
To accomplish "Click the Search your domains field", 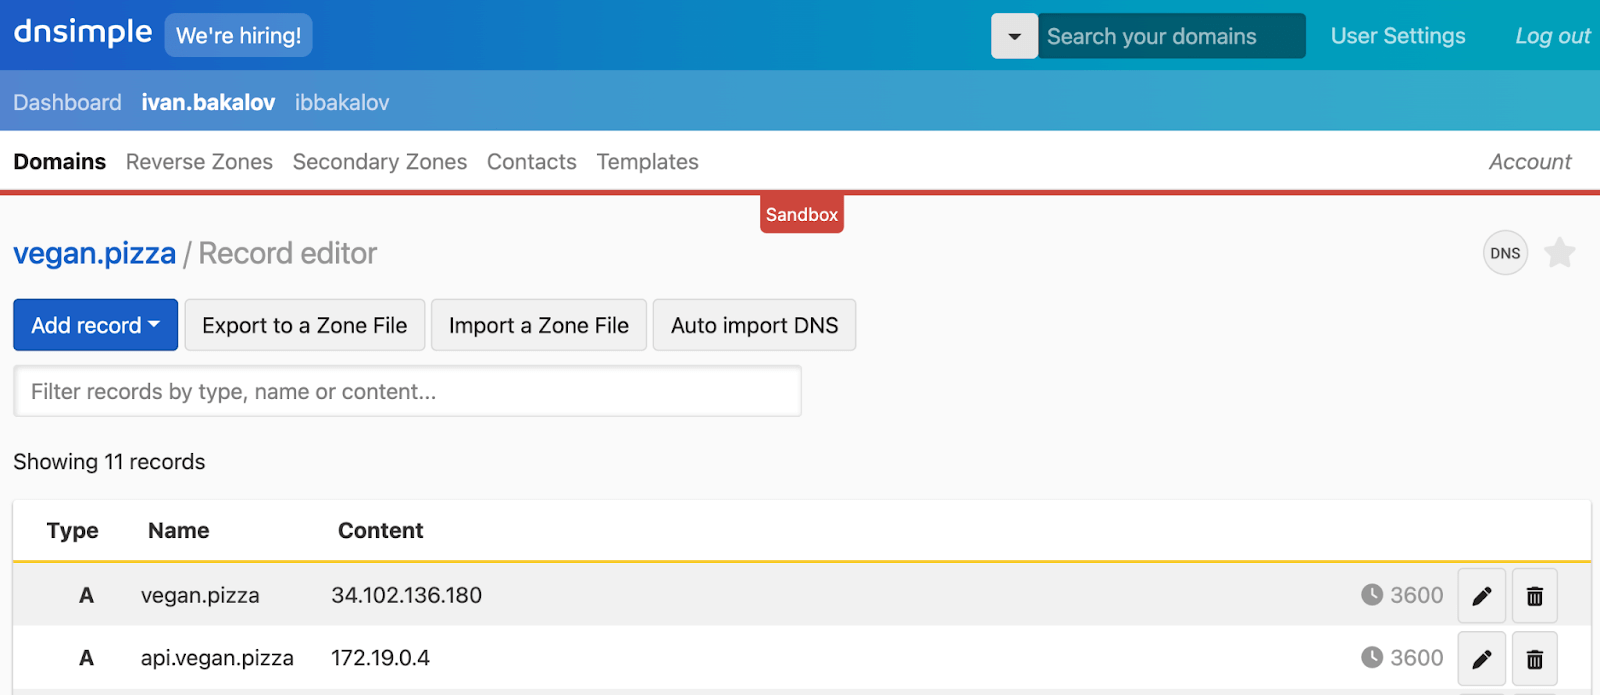I will [x=1170, y=36].
